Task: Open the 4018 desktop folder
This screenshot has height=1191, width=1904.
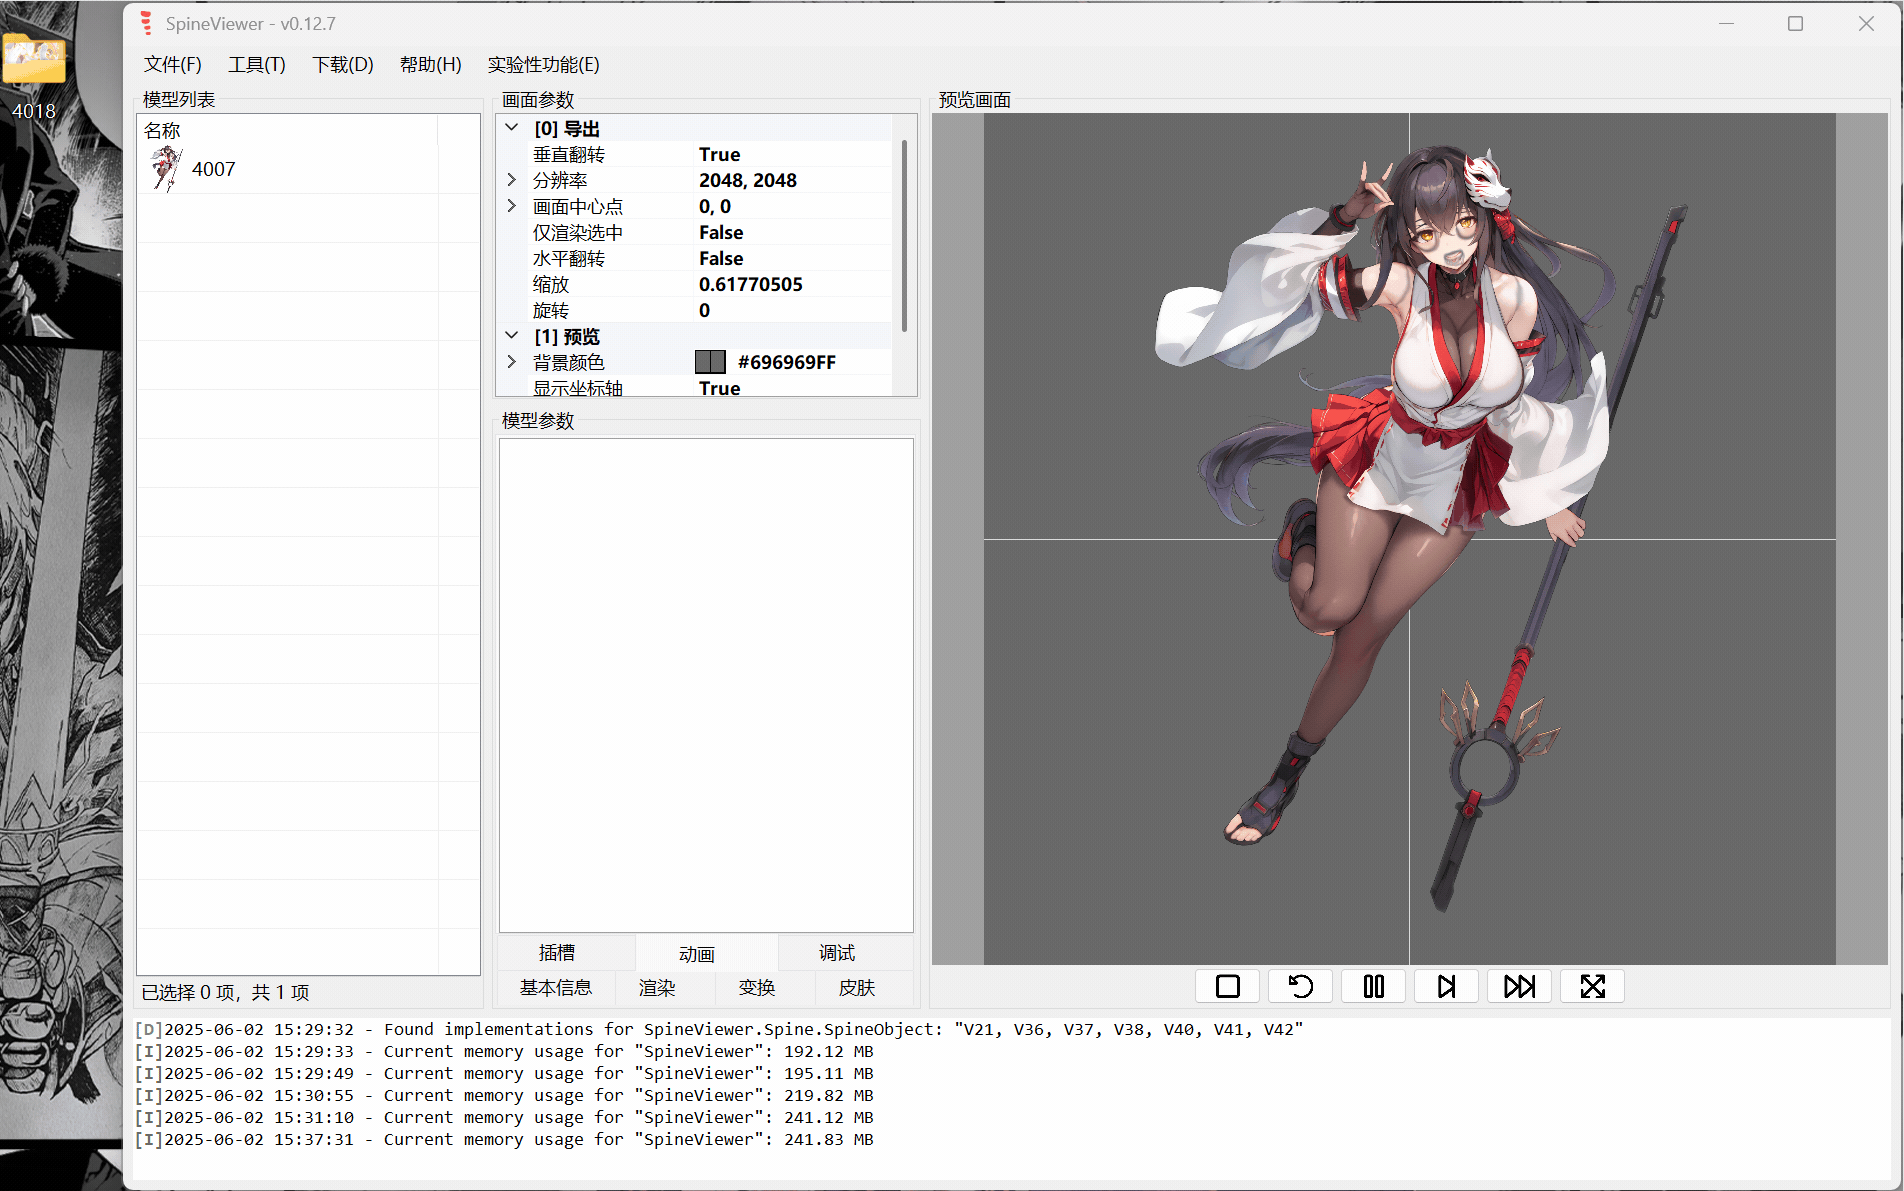Action: (x=34, y=75)
